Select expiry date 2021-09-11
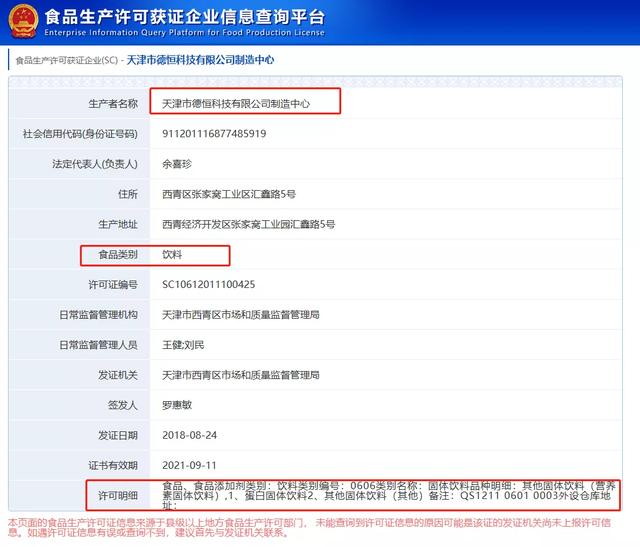 coord(189,466)
